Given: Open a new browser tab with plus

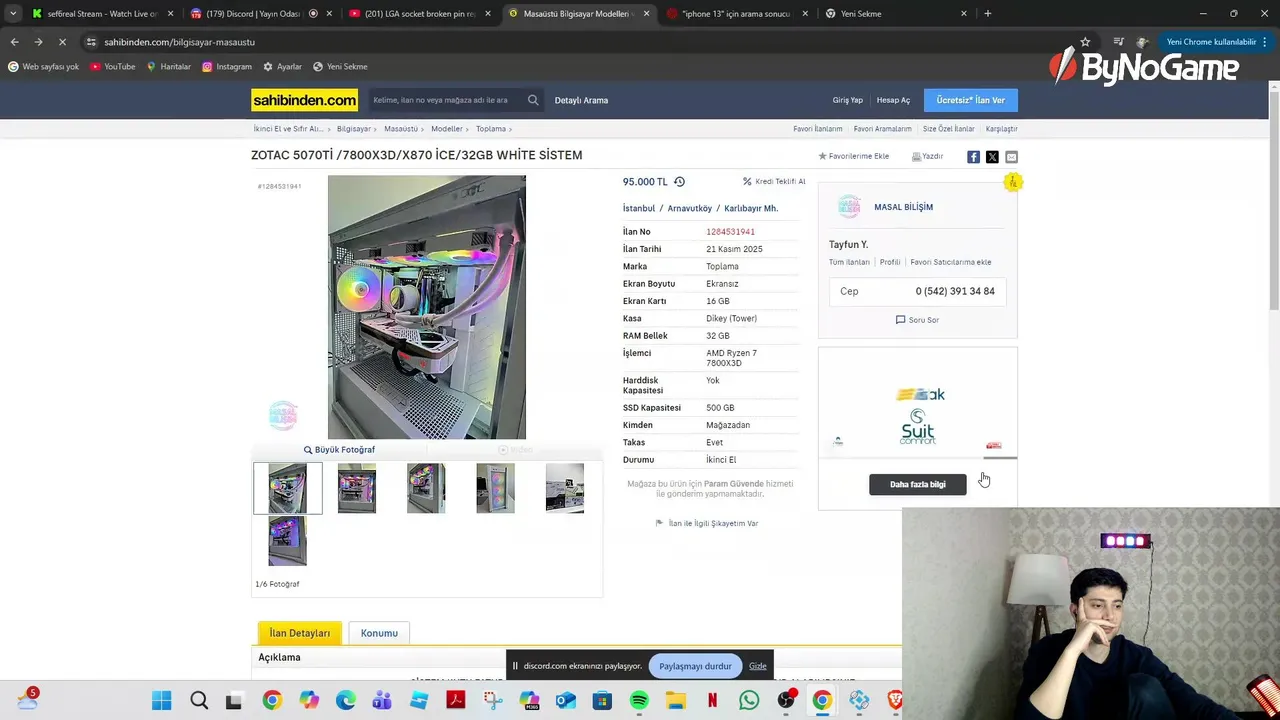Looking at the screenshot, I should click(987, 14).
